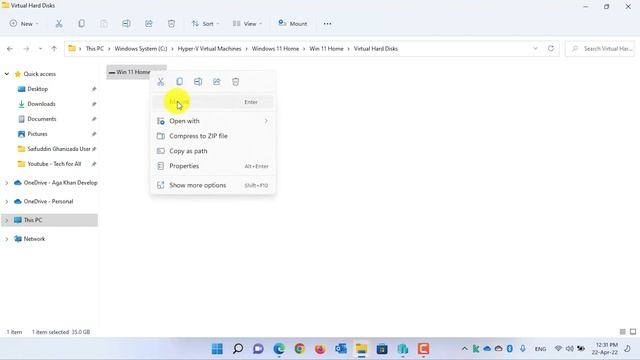Click the Cut icon in the toolbar
The width and height of the screenshot is (640, 360).
click(x=59, y=24)
